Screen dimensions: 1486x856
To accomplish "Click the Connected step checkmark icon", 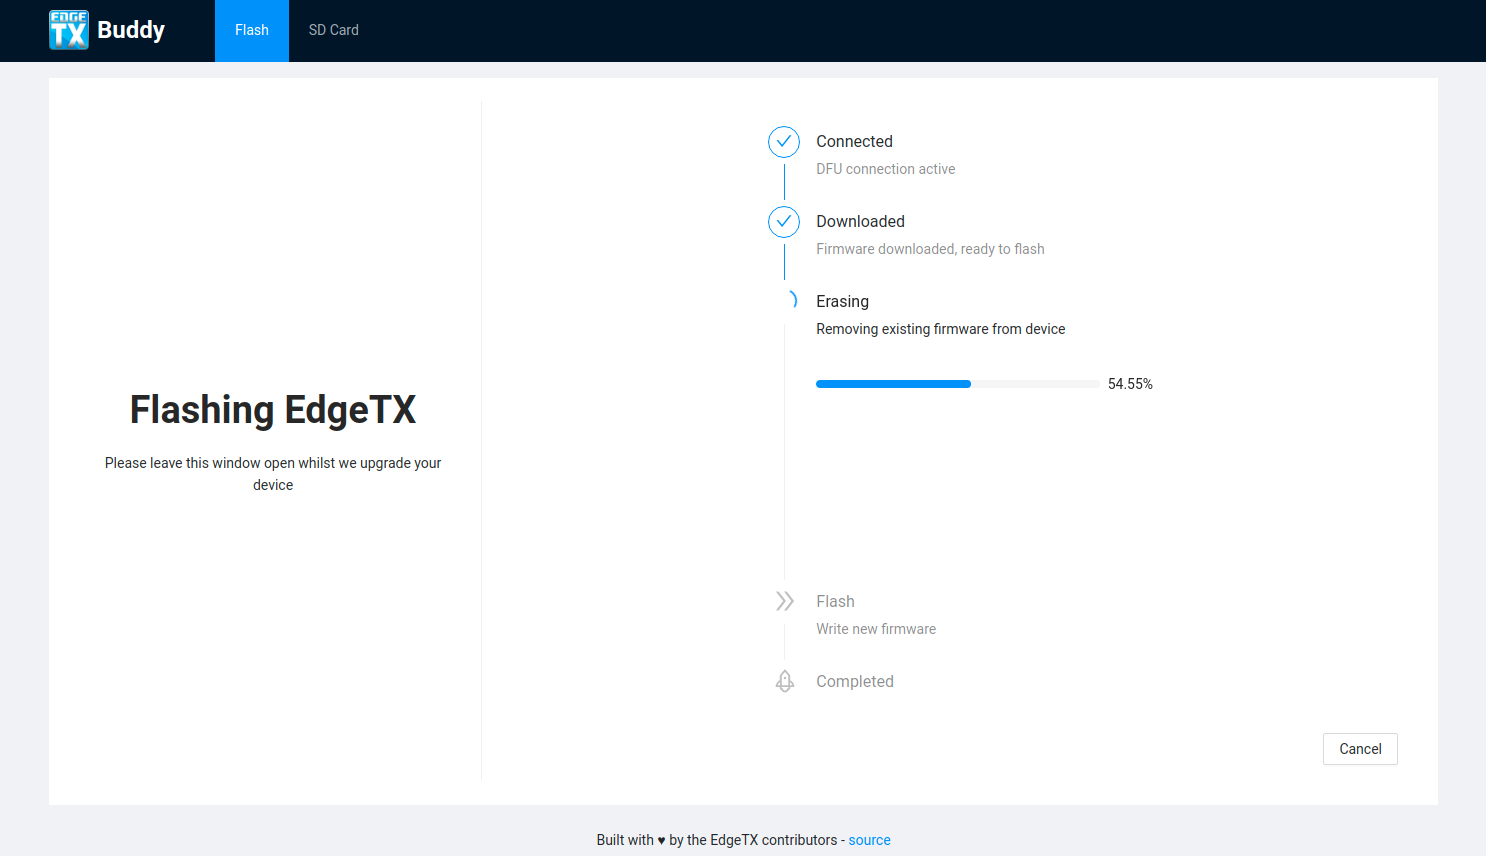I will pyautogui.click(x=784, y=142).
